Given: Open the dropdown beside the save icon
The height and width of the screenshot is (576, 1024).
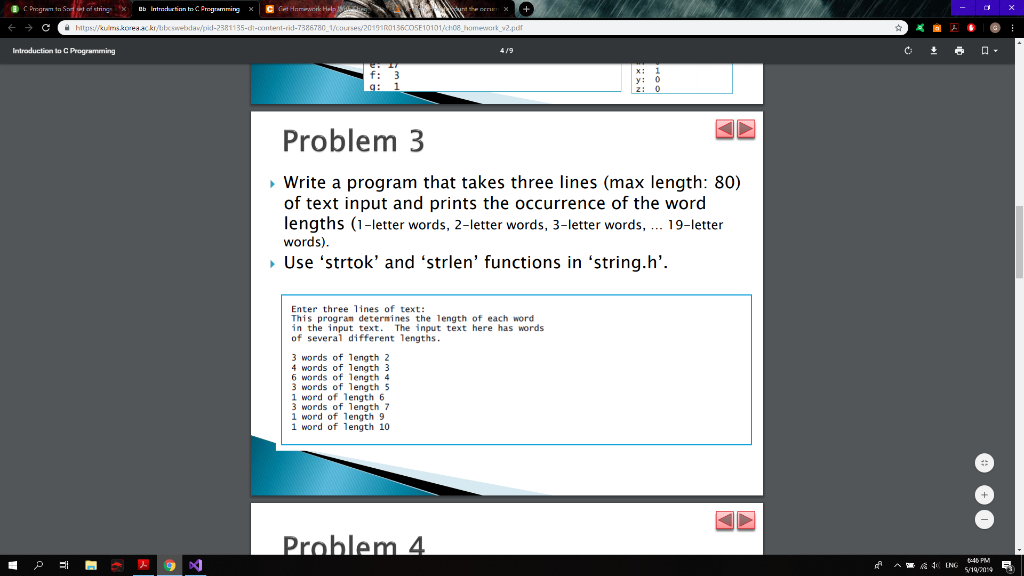Looking at the screenshot, I should coord(995,49).
